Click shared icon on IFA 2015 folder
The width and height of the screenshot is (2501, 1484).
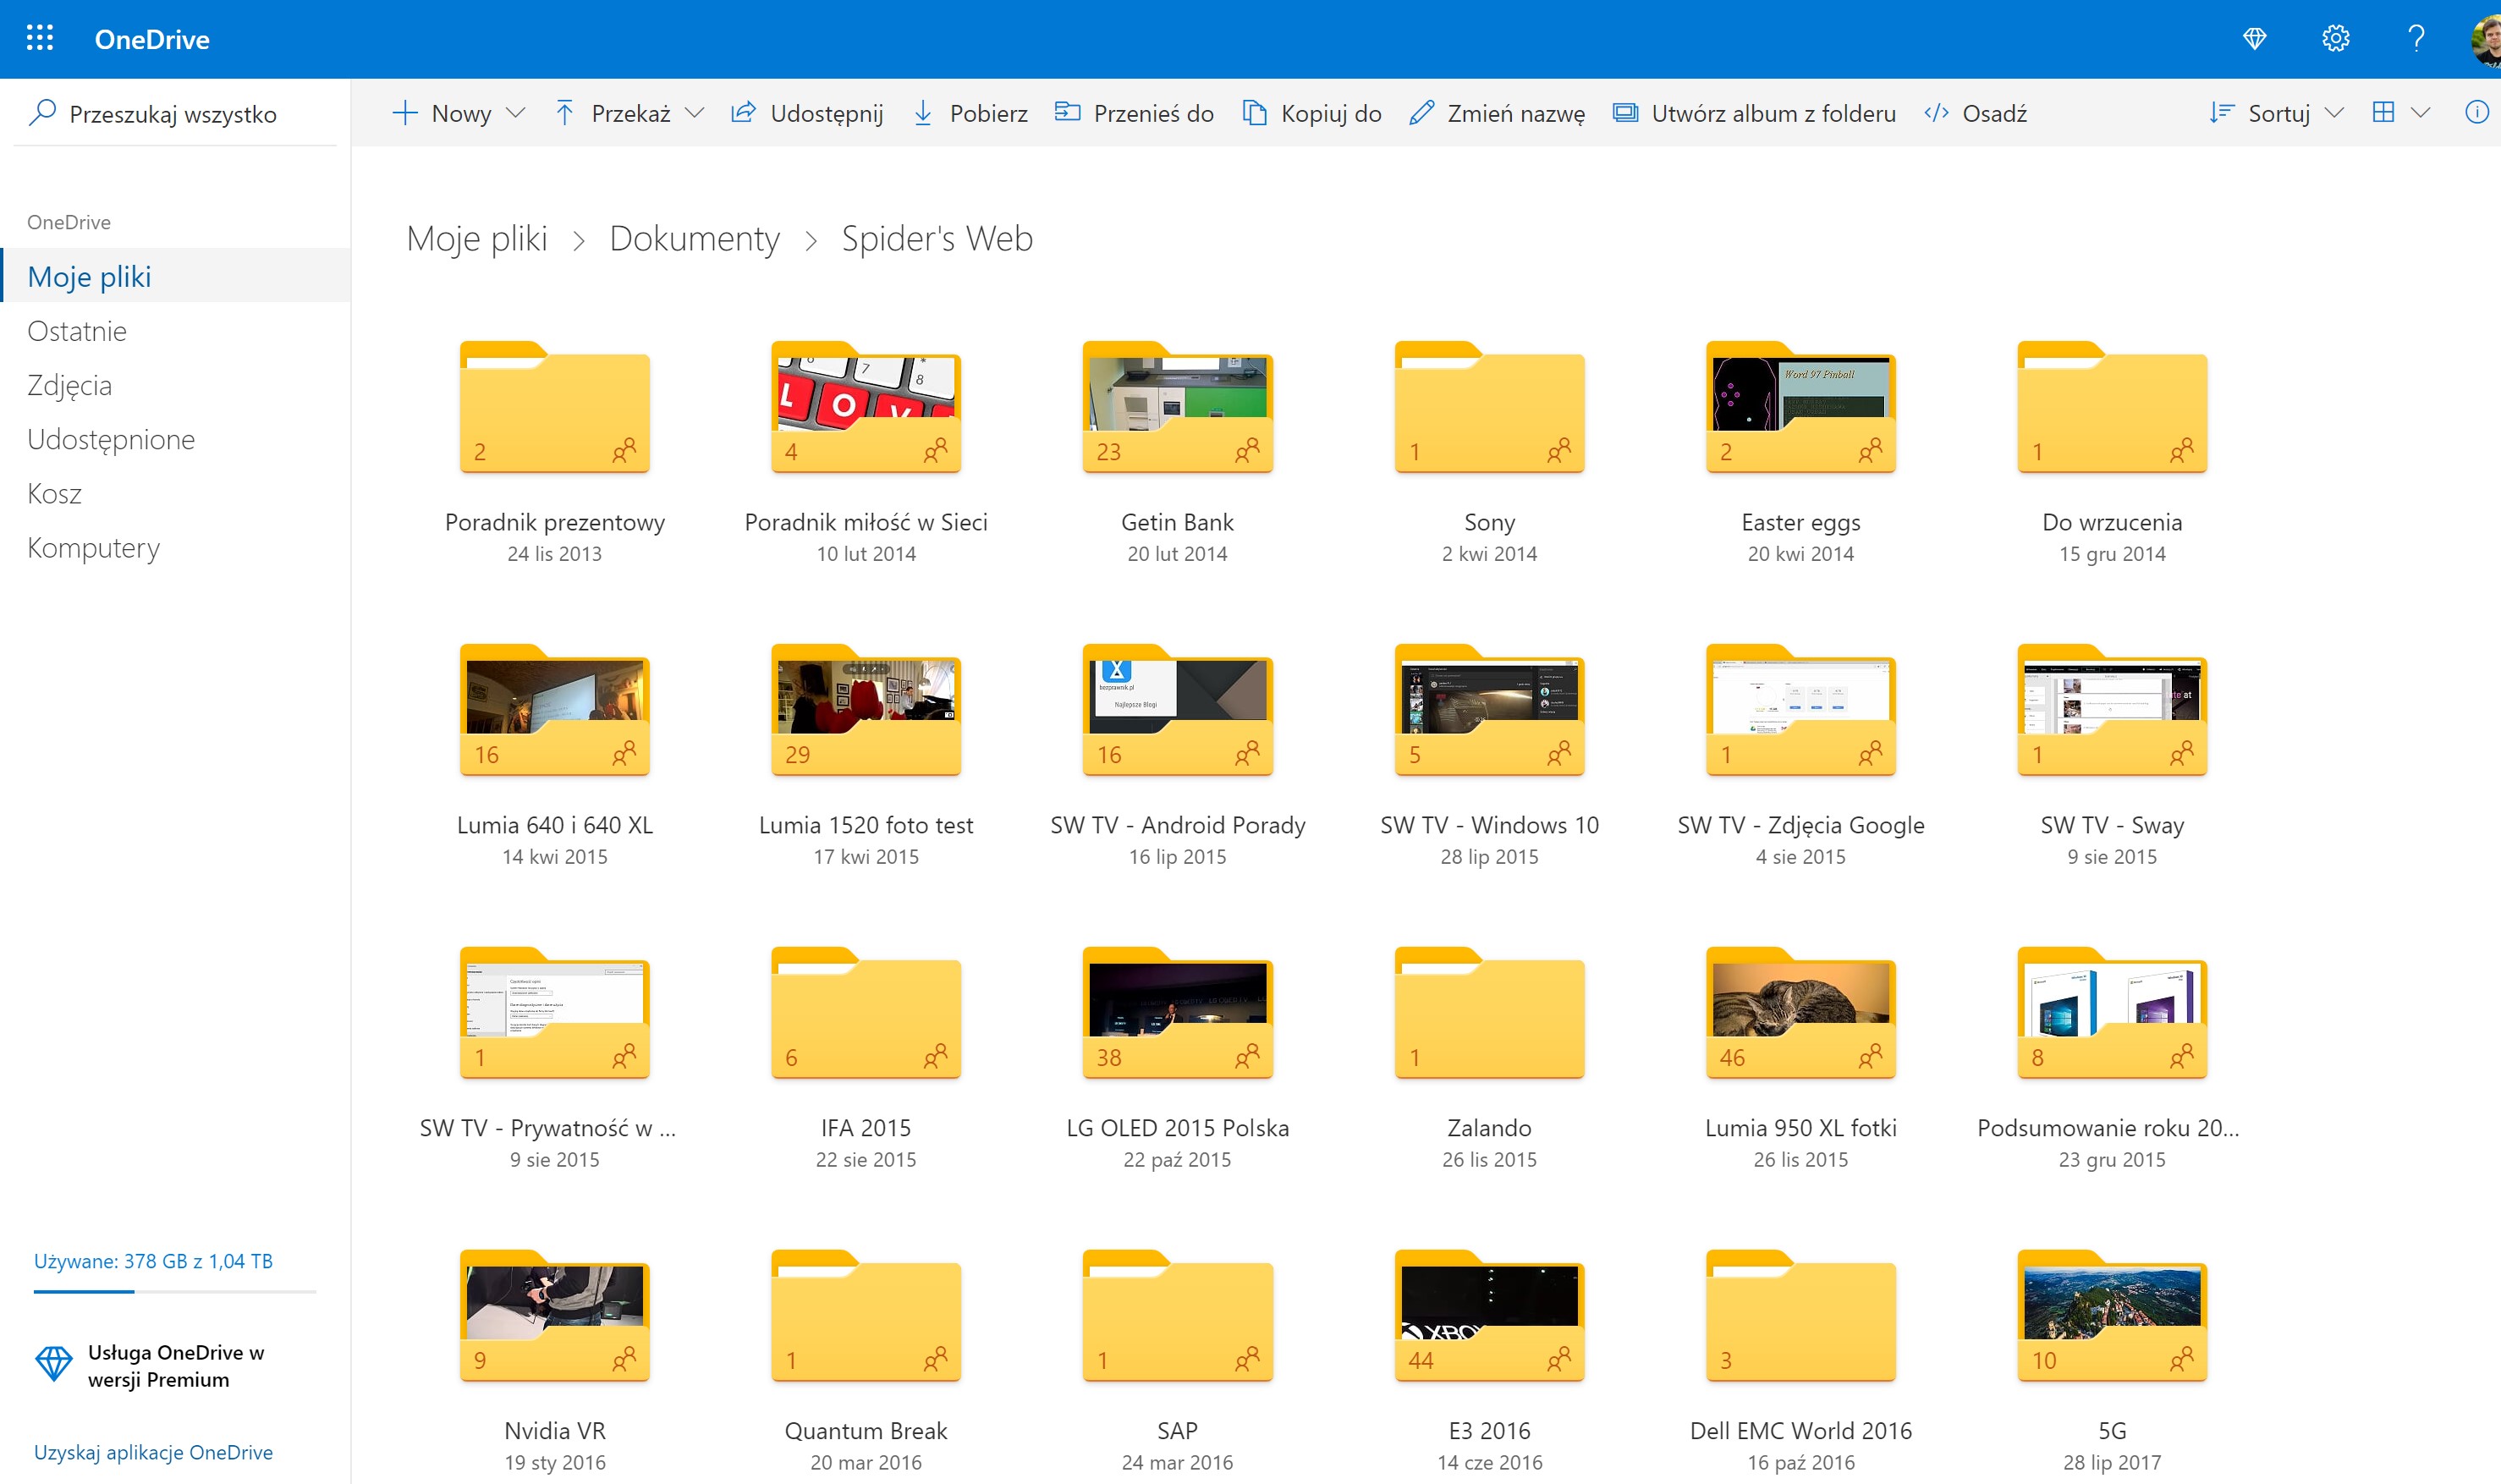pyautogui.click(x=935, y=1056)
